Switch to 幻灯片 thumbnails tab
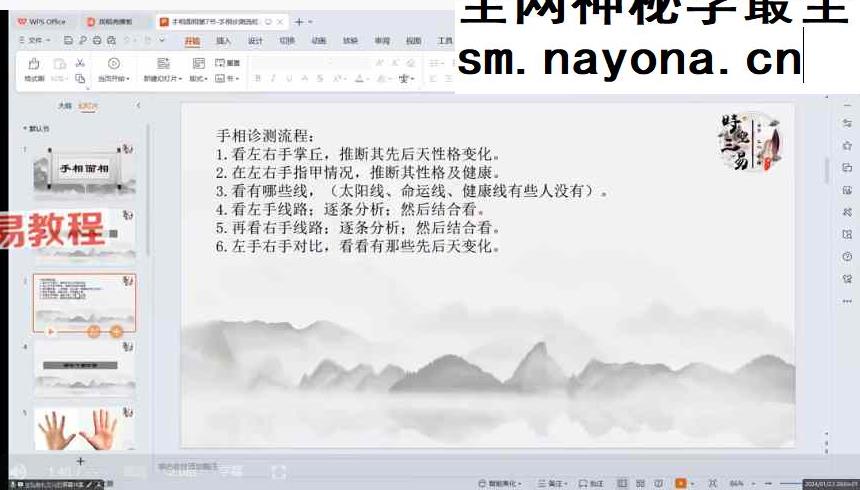 [x=88, y=105]
